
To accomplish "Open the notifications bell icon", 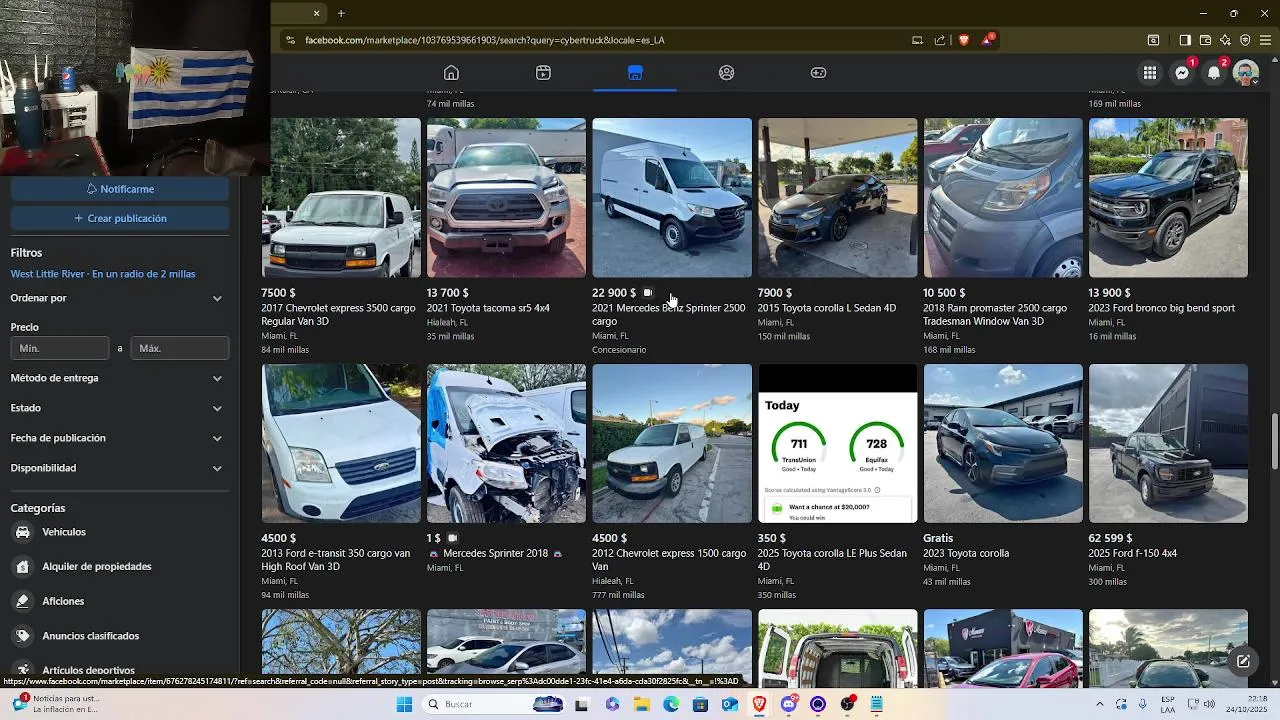I will click(1214, 73).
